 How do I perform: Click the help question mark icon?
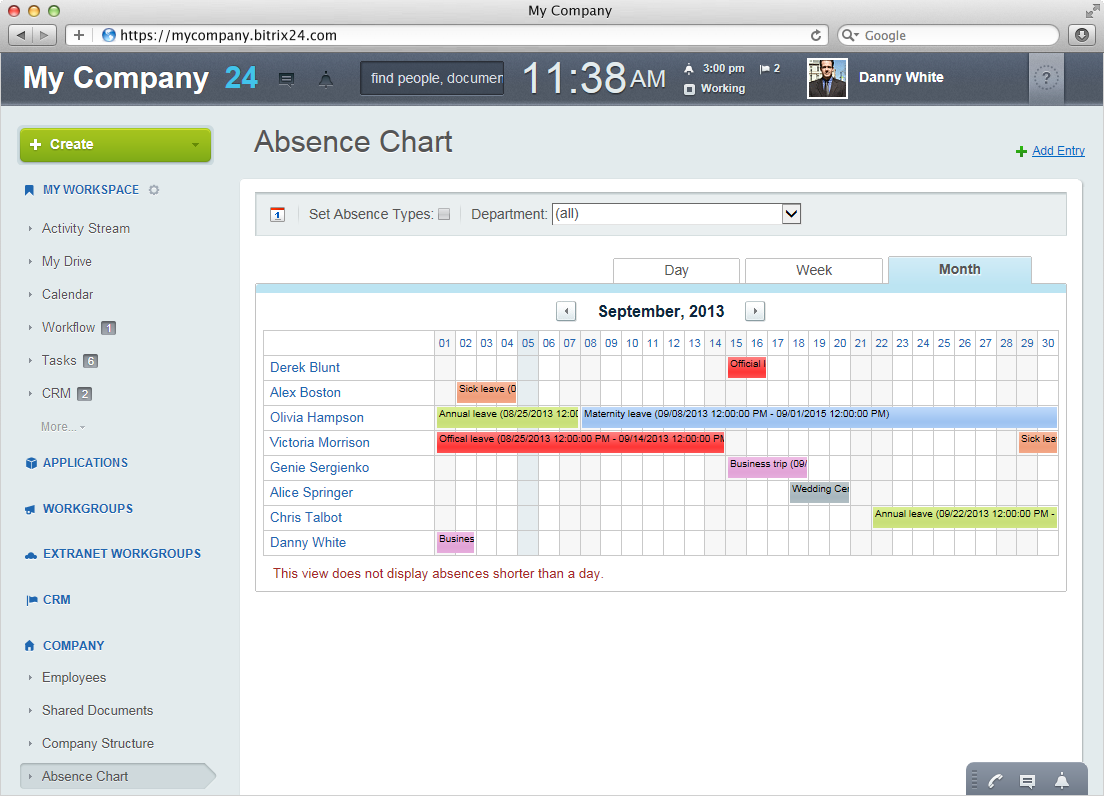point(1046,80)
